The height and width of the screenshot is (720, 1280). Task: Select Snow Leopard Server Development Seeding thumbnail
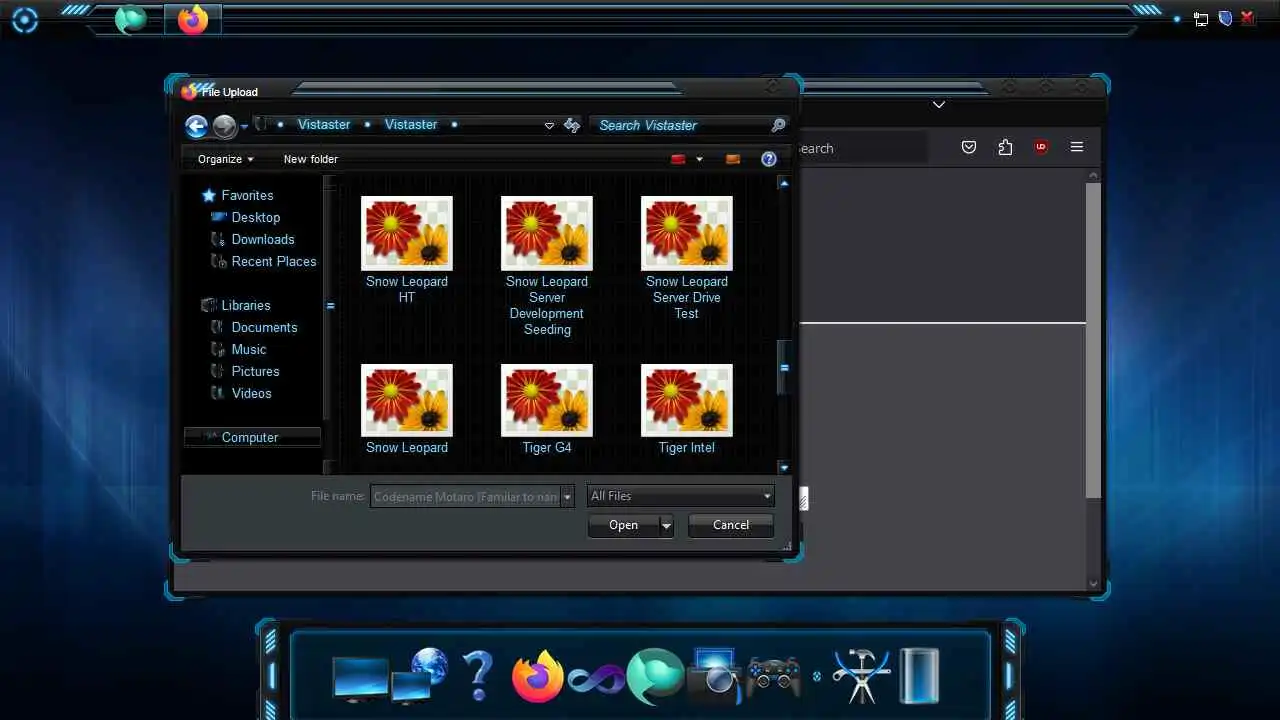(x=547, y=233)
